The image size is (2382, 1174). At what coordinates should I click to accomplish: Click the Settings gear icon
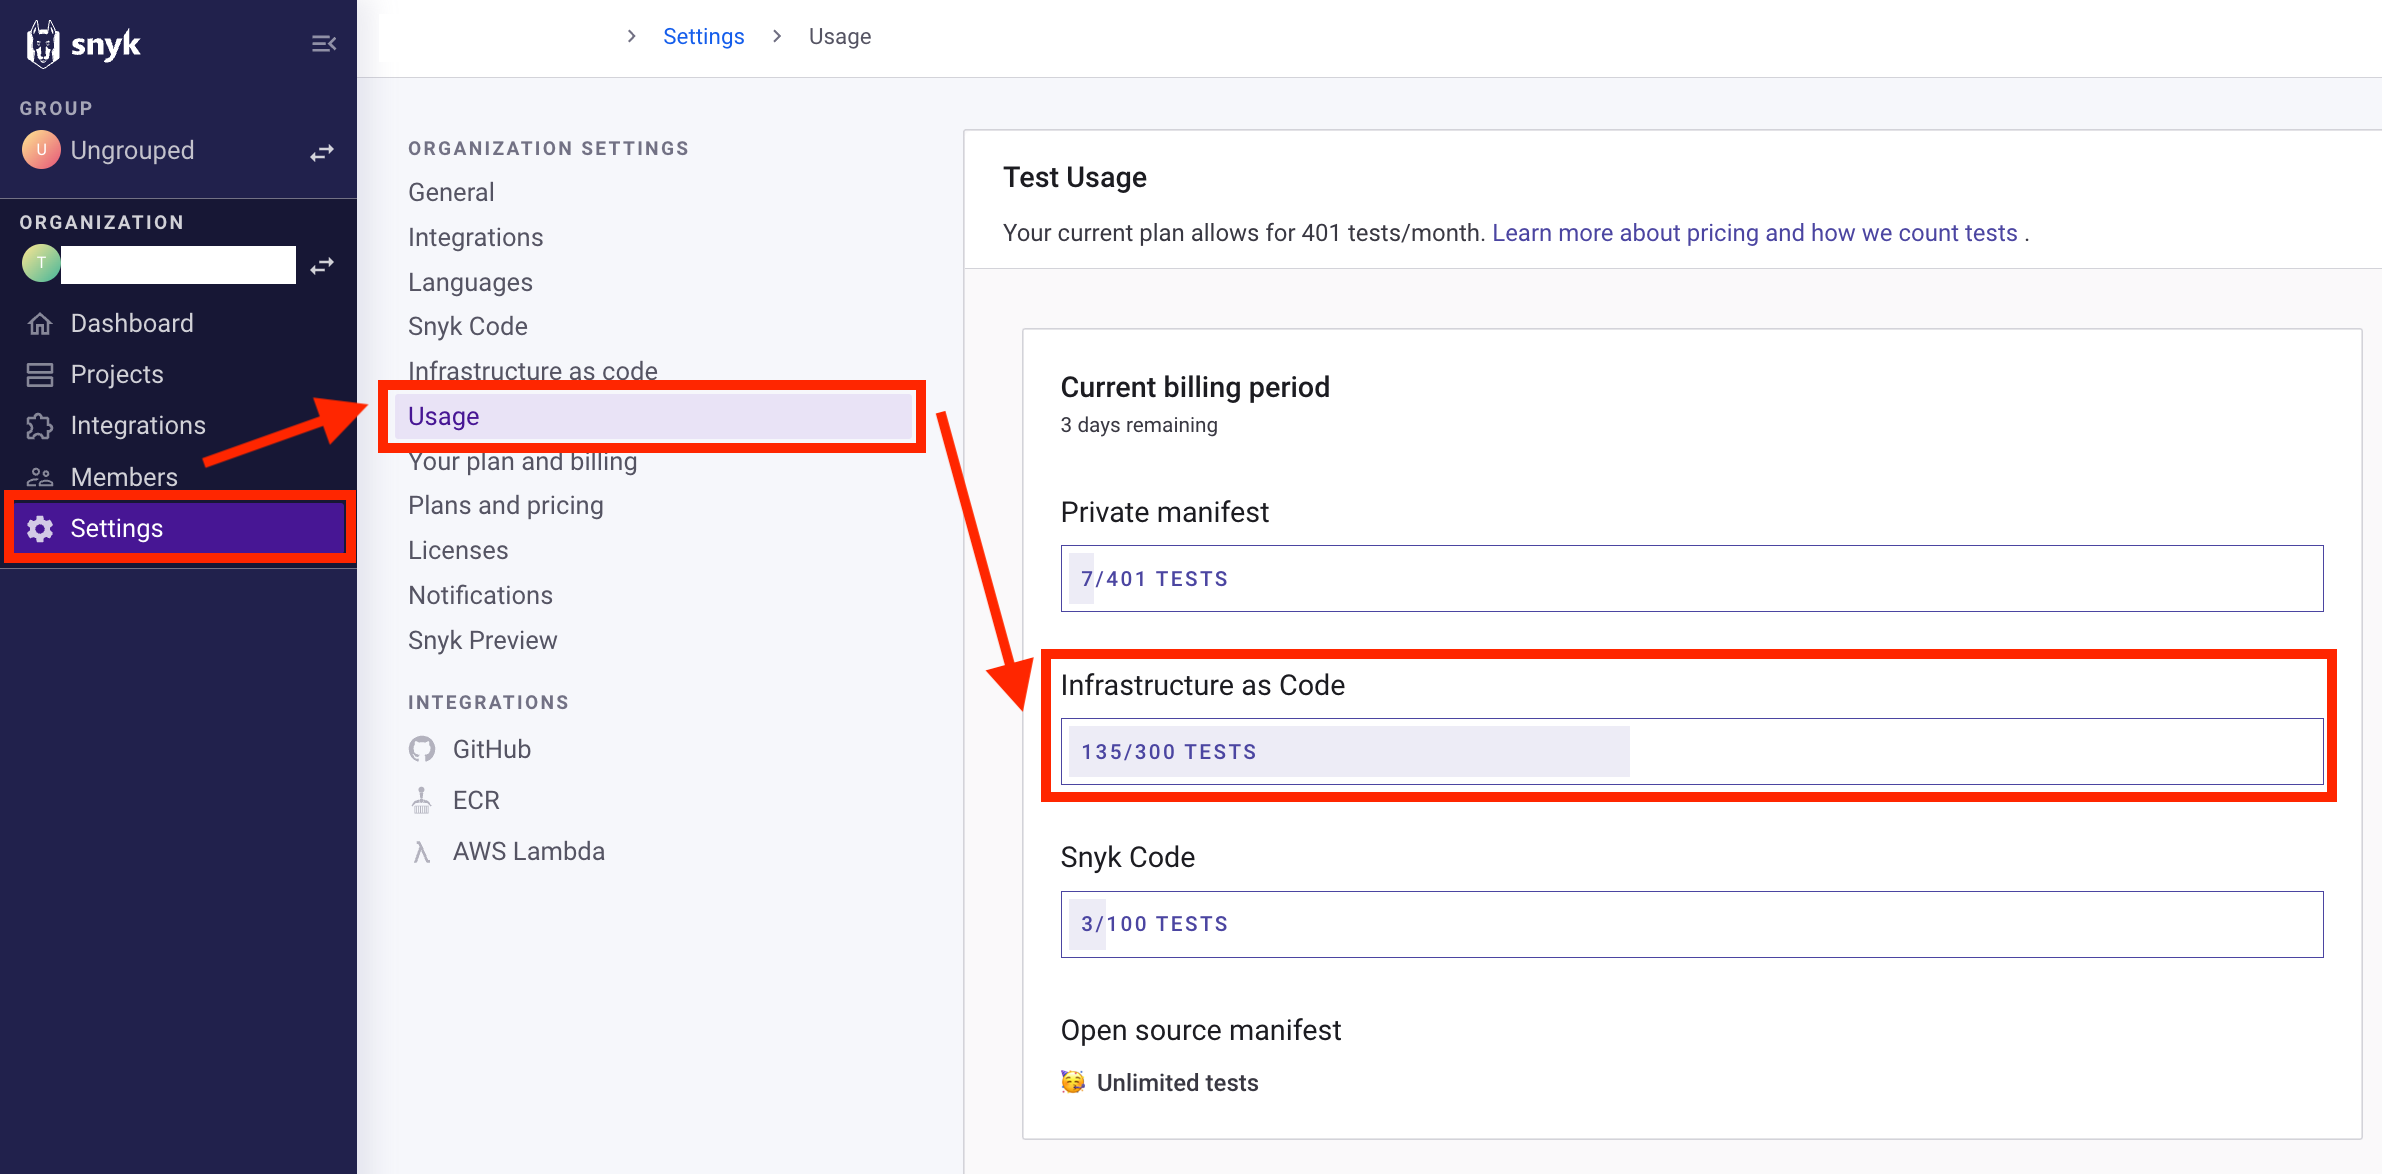(40, 528)
